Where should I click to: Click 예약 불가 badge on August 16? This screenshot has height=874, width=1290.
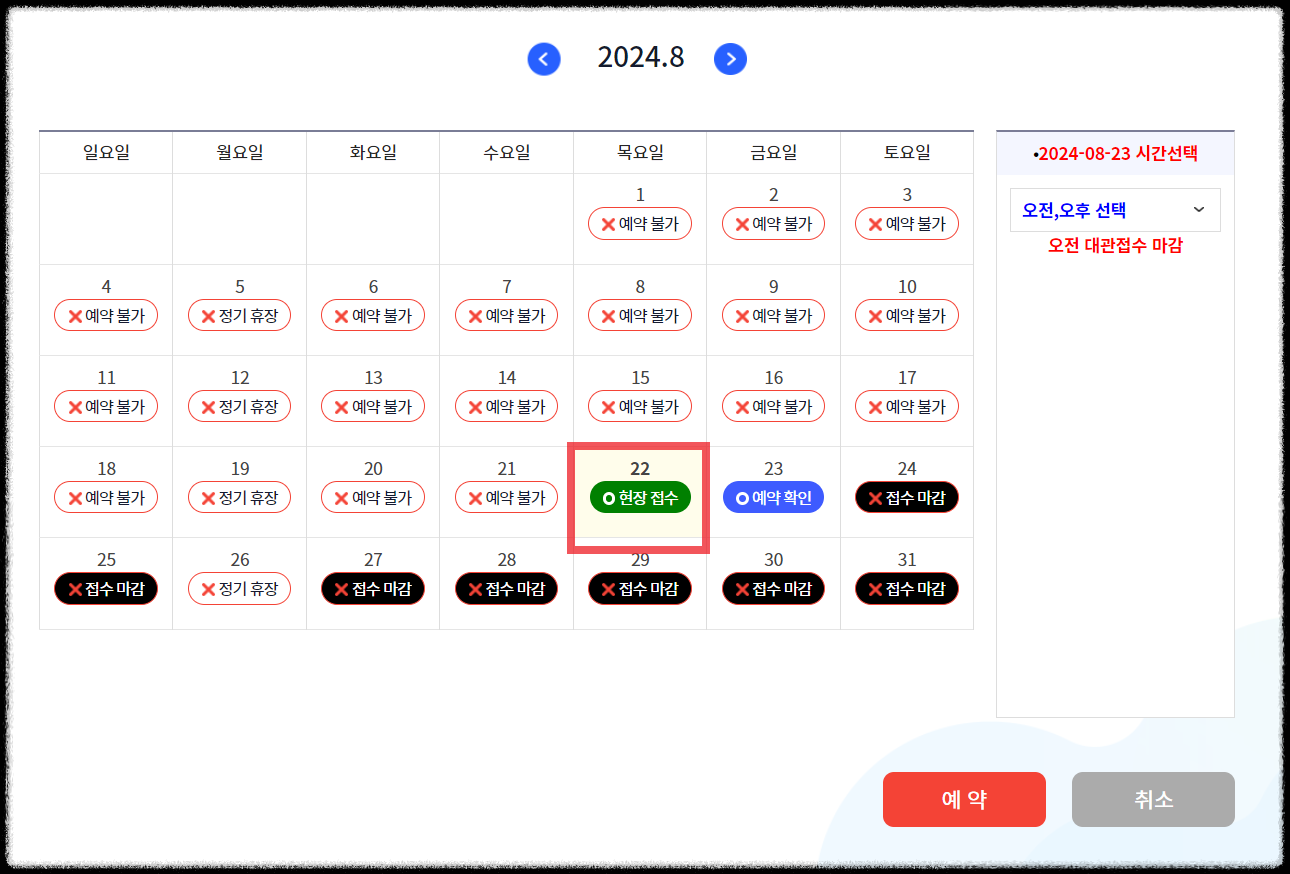(x=773, y=406)
